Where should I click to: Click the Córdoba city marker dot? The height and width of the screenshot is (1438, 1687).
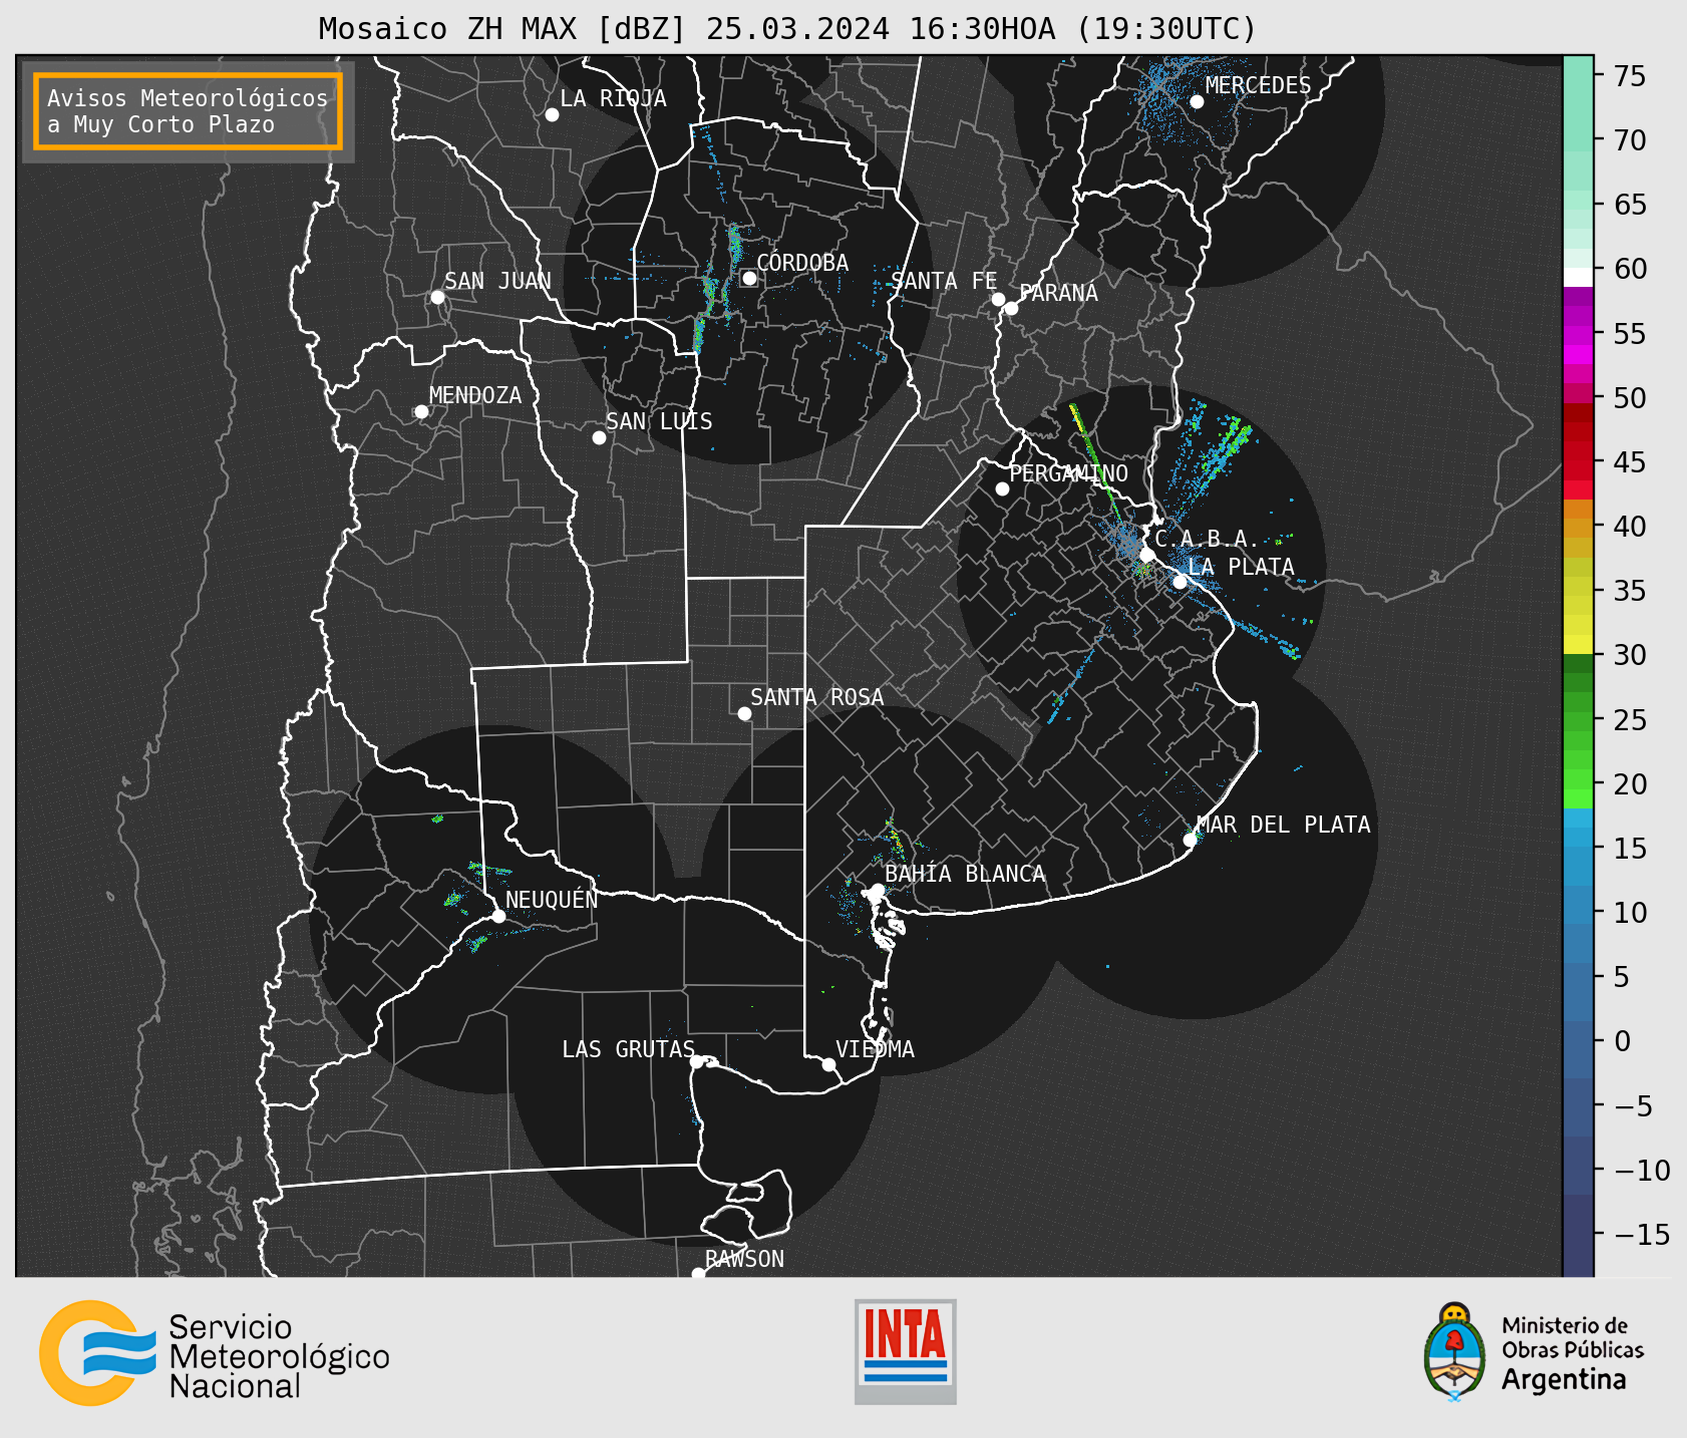[x=749, y=278]
